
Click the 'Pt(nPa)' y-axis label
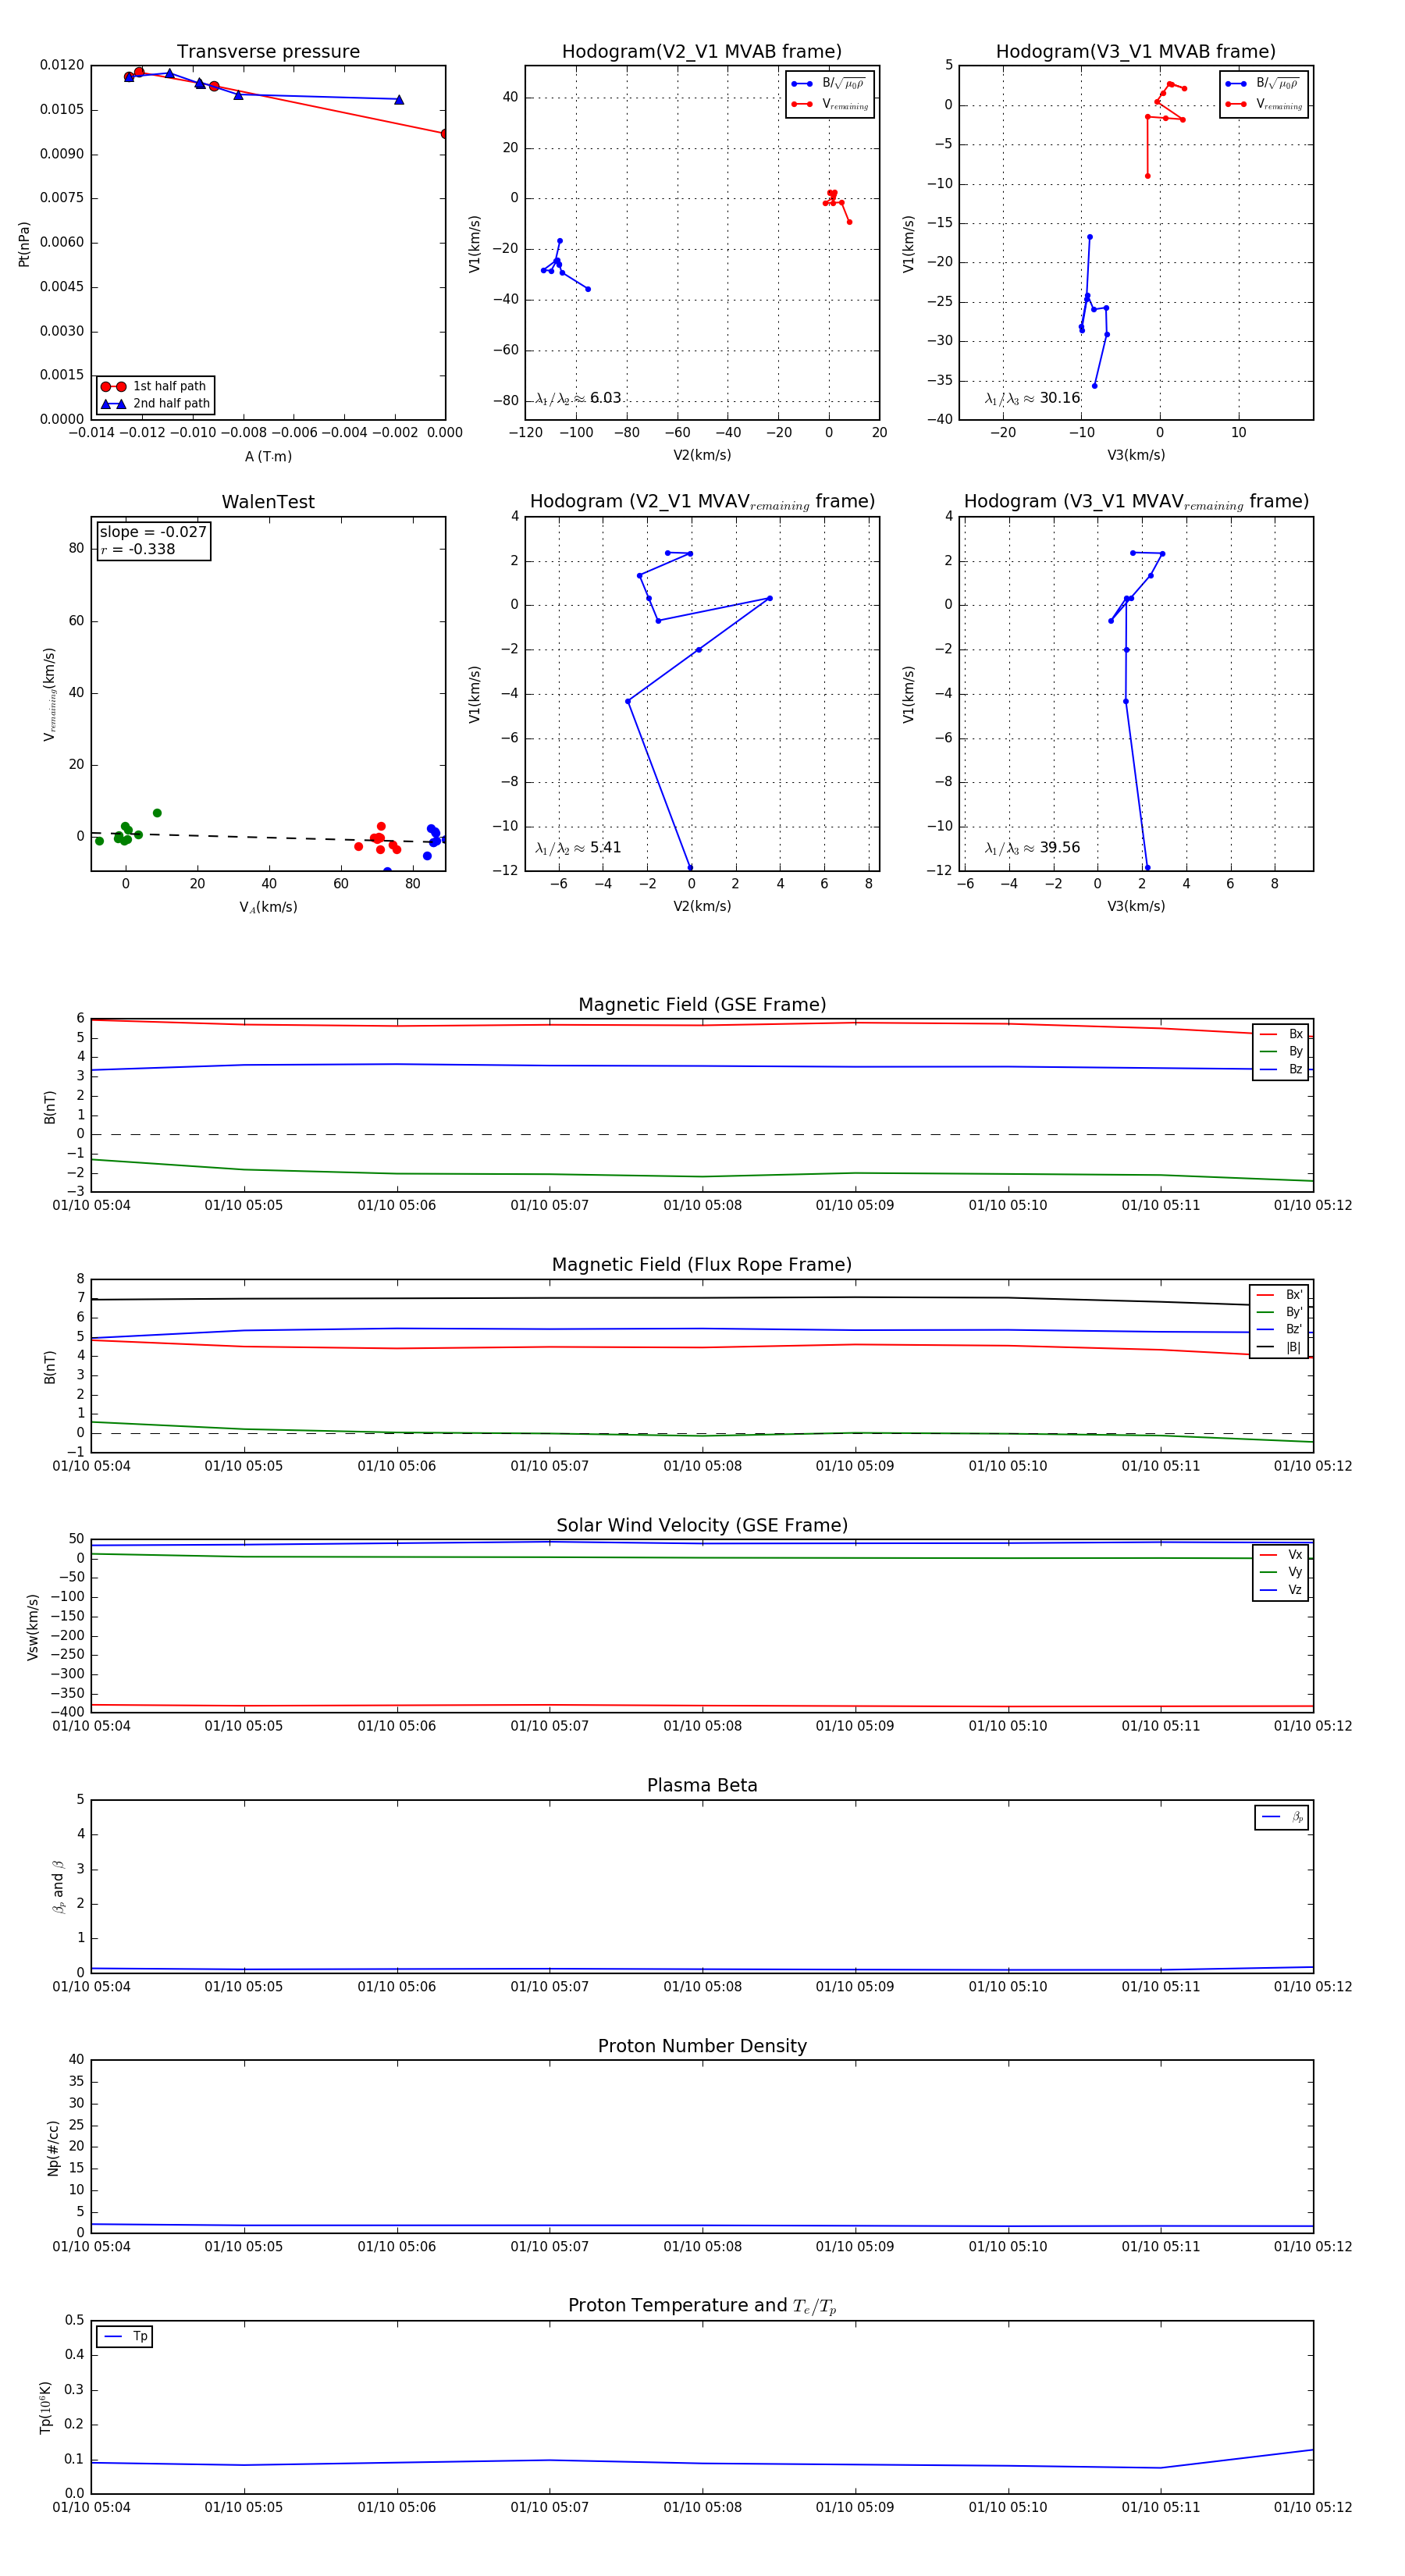tap(24, 244)
